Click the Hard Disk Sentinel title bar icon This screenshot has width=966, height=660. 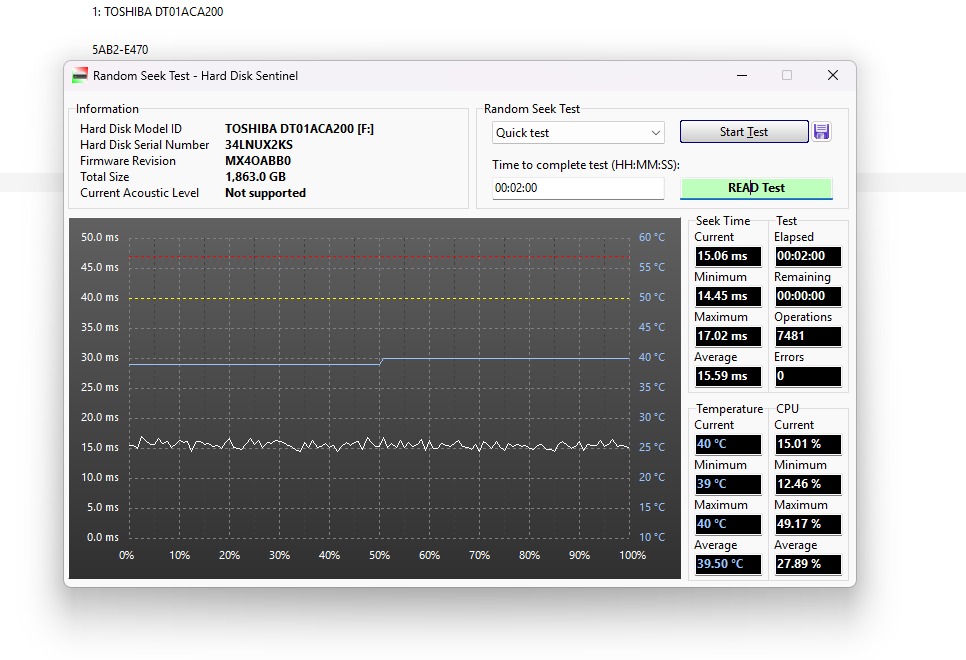point(80,76)
